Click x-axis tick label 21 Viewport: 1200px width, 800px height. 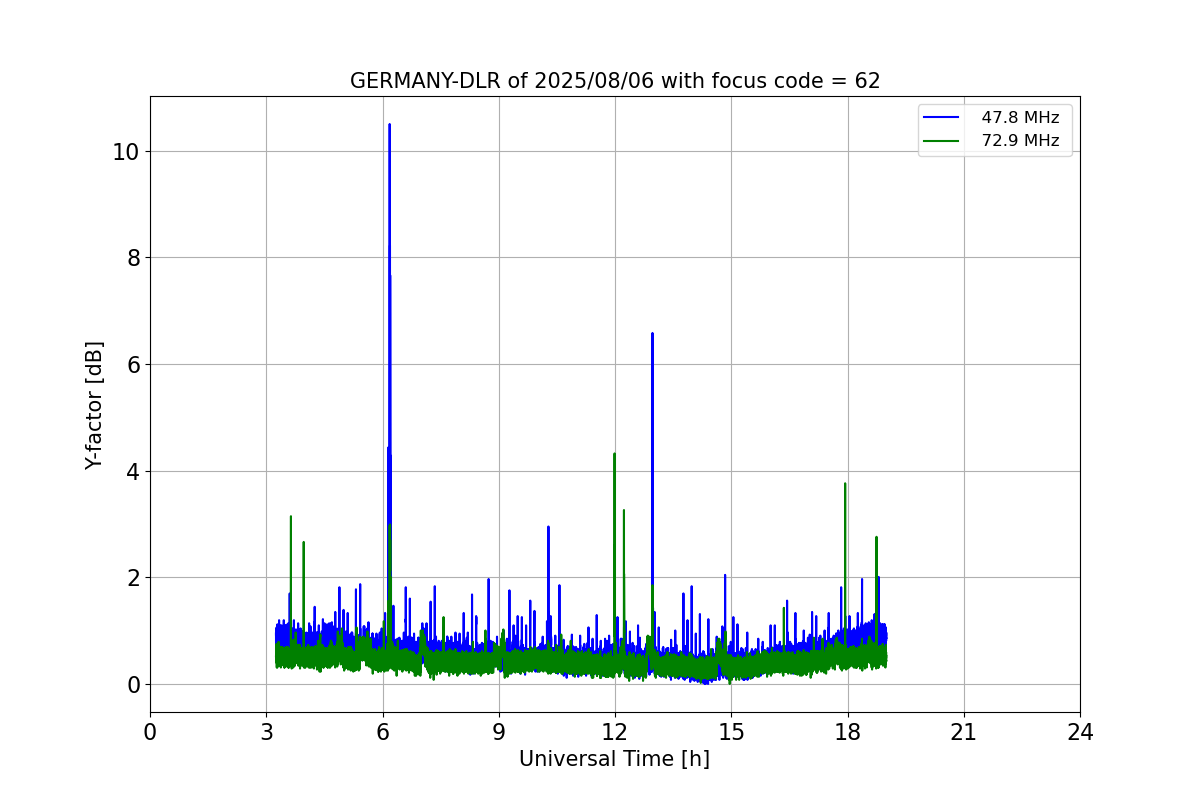point(964,732)
